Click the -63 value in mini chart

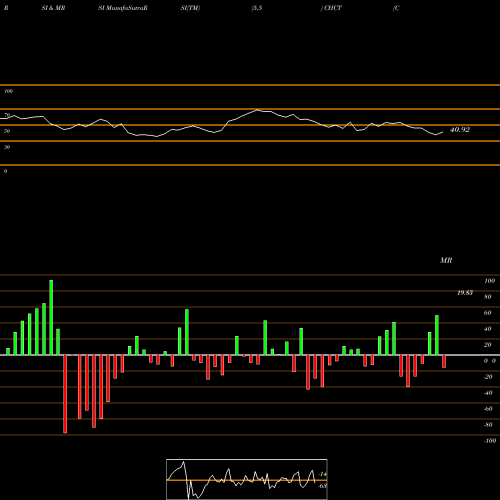coord(322,486)
